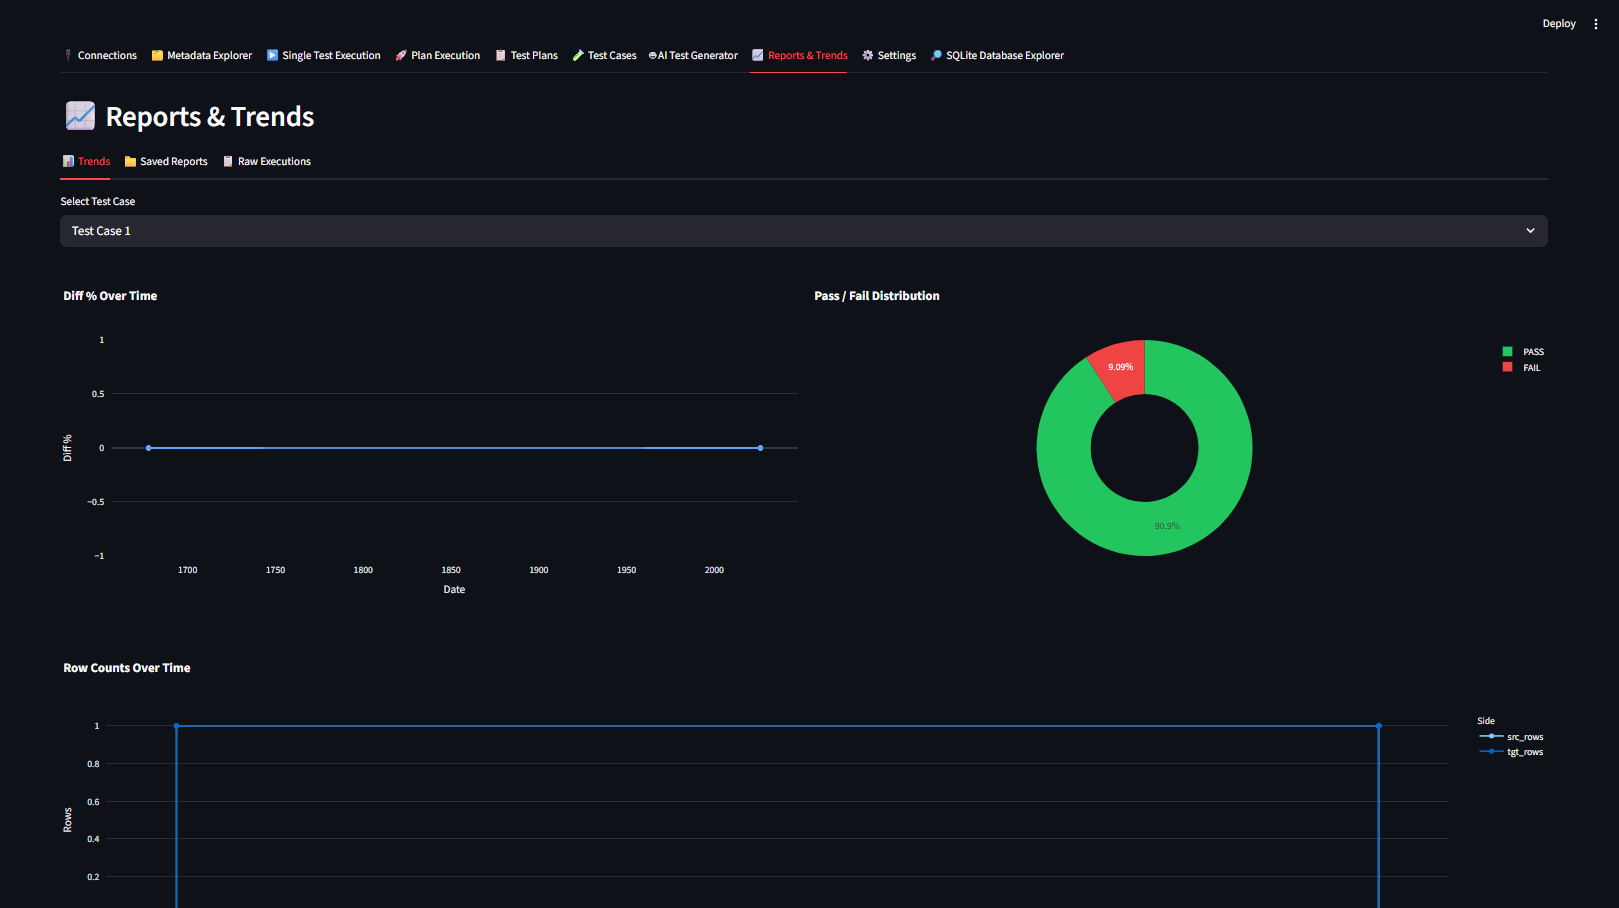
Task: Click the Settings gear icon
Action: [868, 55]
